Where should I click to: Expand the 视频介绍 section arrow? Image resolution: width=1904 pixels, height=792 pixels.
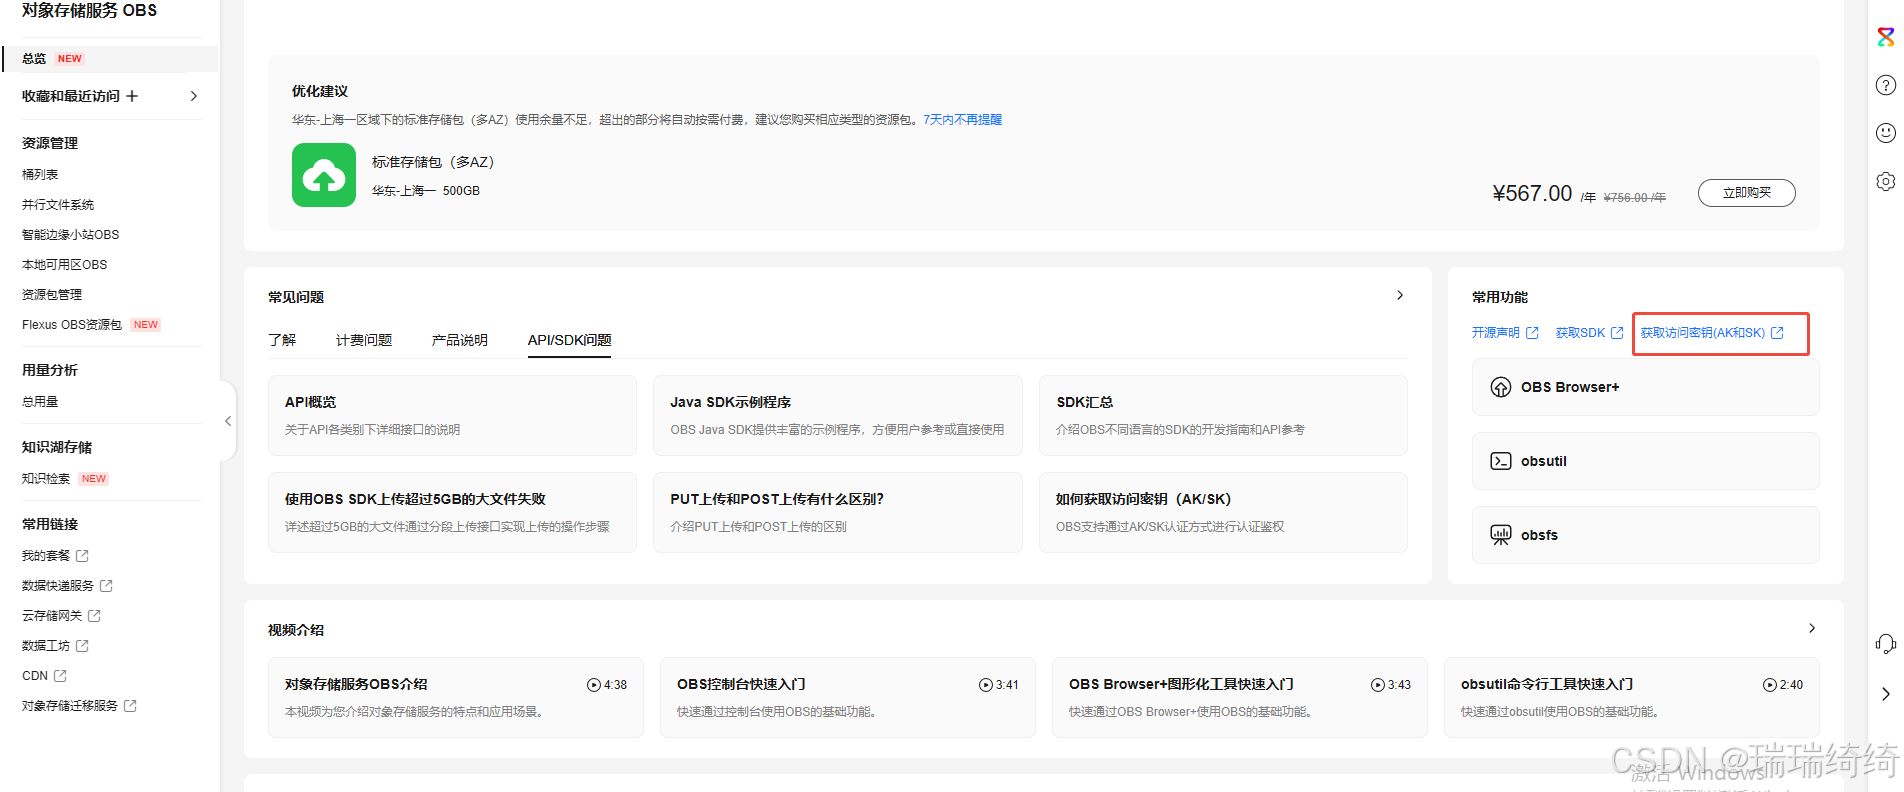click(1812, 628)
